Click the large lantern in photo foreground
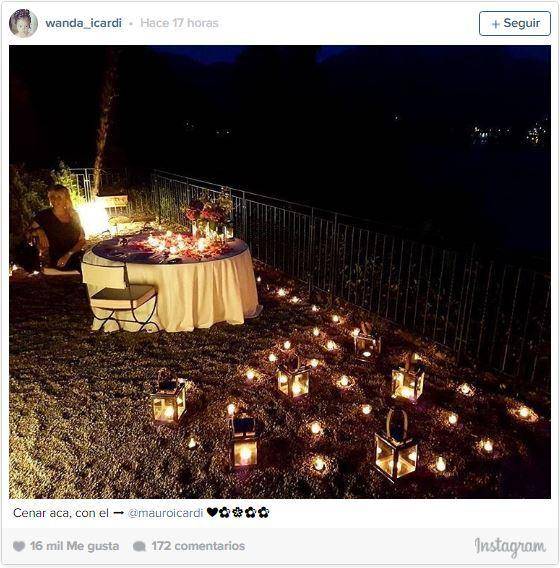 (x=396, y=446)
